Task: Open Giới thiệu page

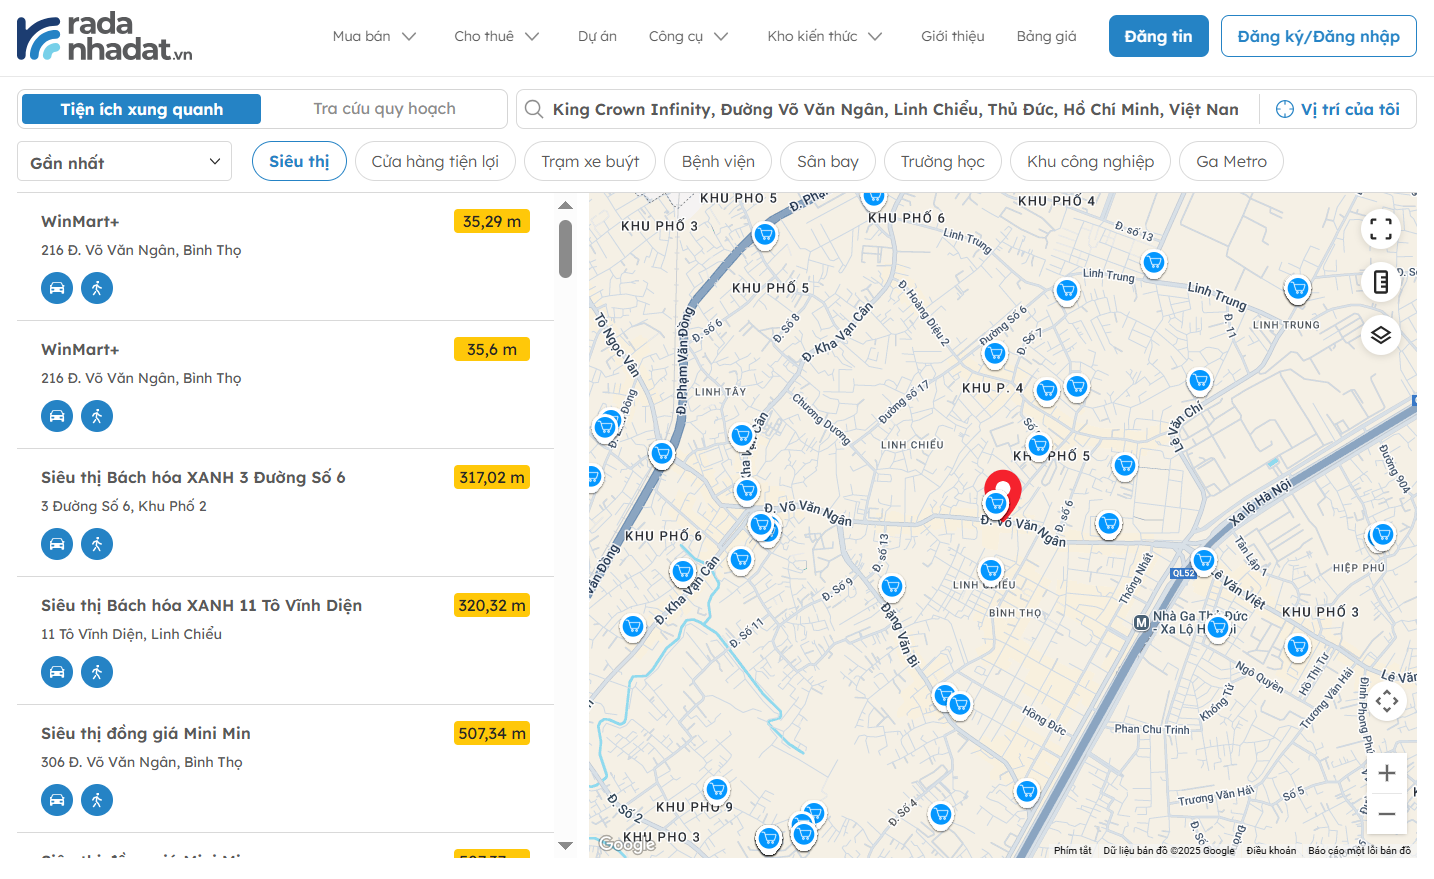Action: 953,36
